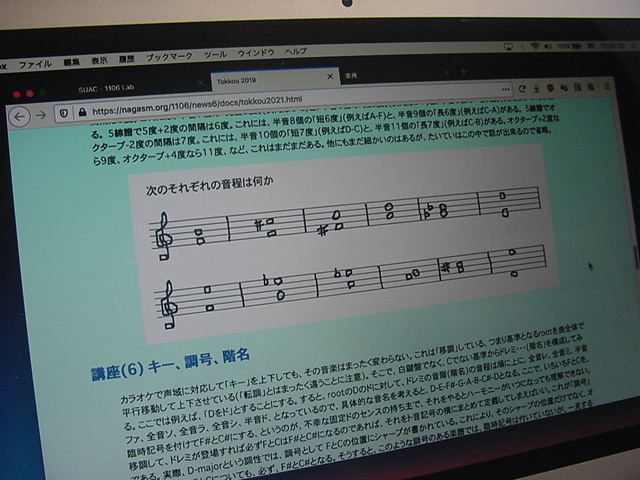Click the 次のそれぞれの音程は何か caption
Screen dimensions: 640x480
[209, 185]
